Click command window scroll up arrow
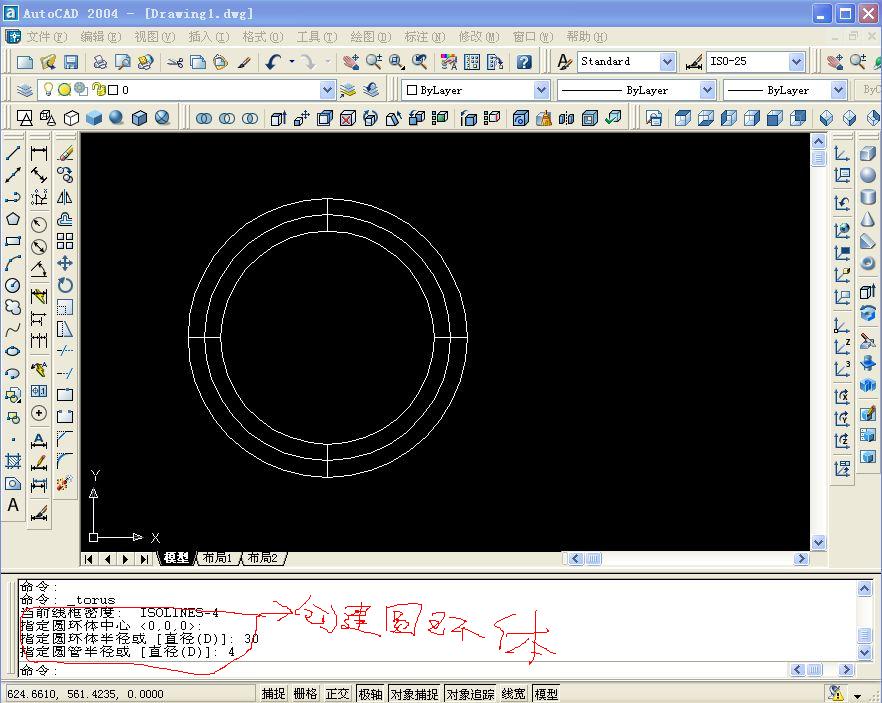Screen dimensions: 882x703 (864, 589)
